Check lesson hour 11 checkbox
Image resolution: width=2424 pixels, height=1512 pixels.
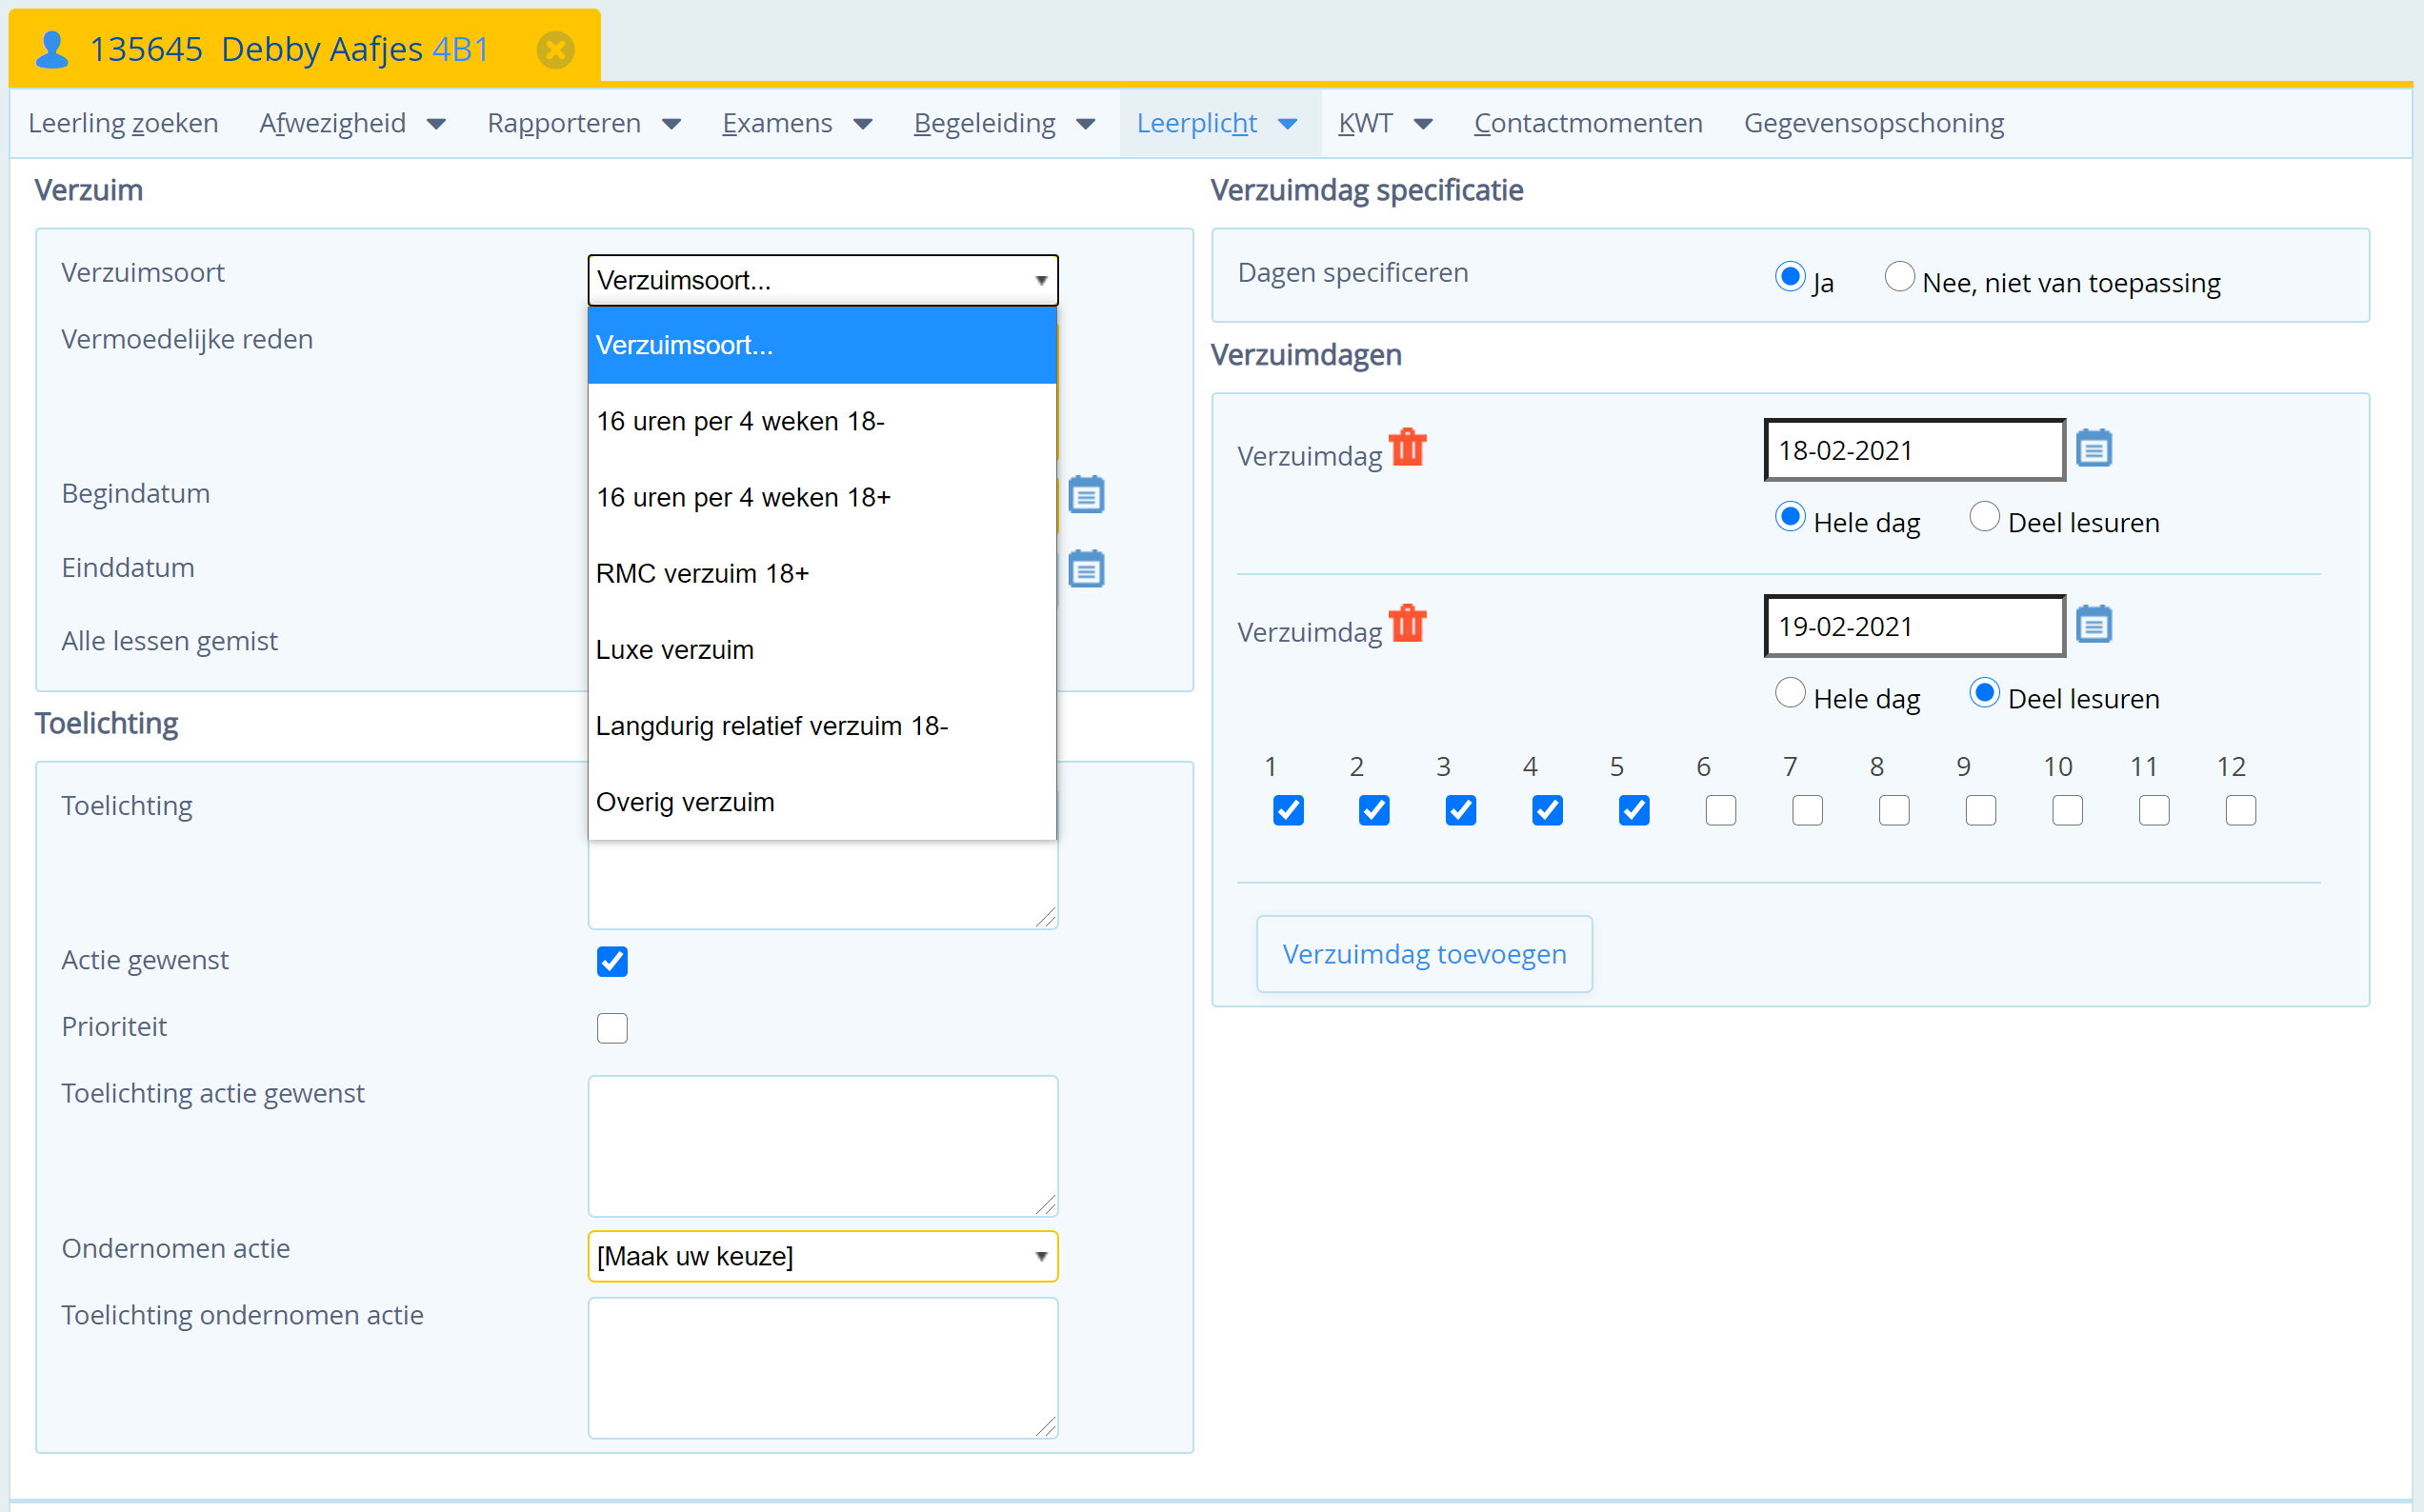point(2154,810)
